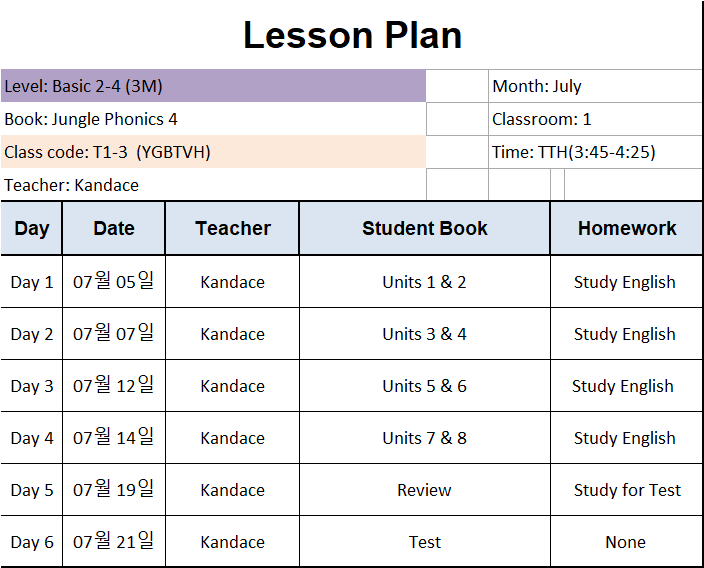The width and height of the screenshot is (704, 568).
Task: Select the Teacher: Kandace info cell
Action: (213, 185)
